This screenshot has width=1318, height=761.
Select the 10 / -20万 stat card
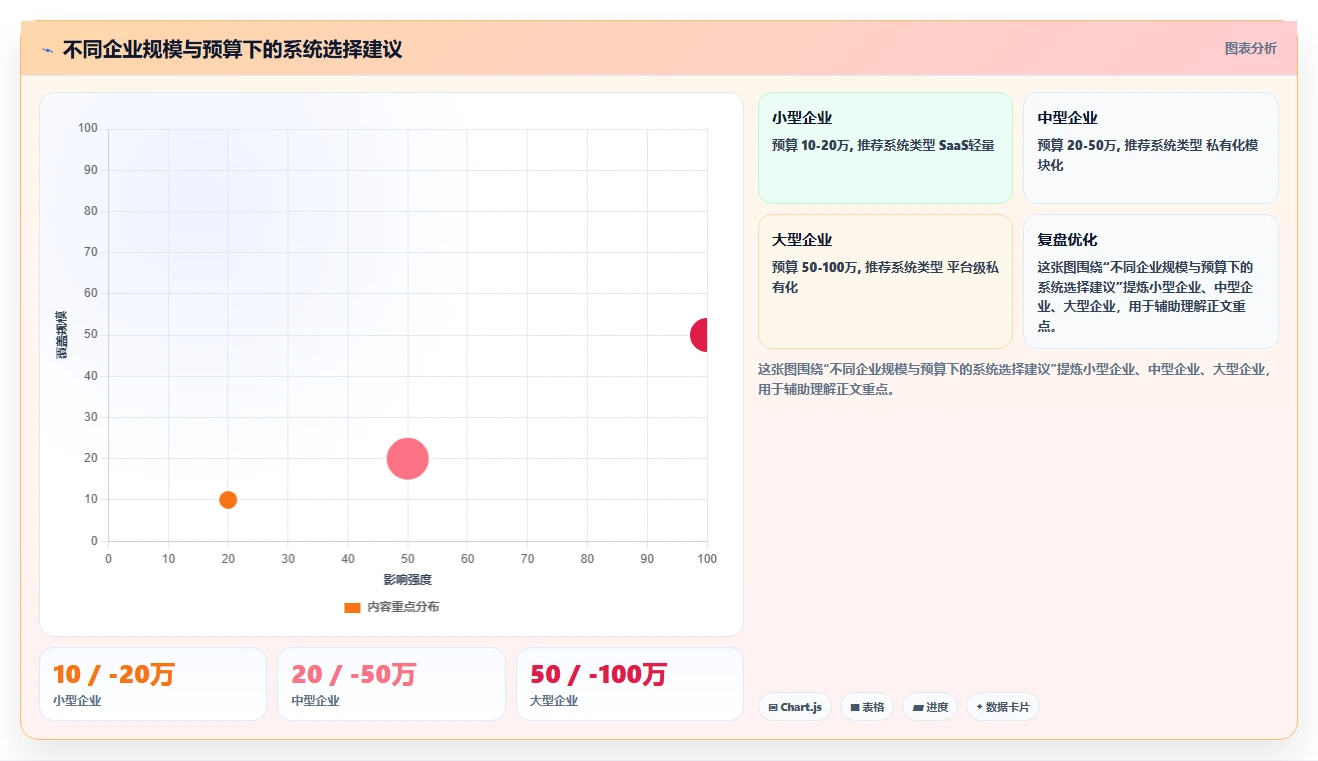153,684
